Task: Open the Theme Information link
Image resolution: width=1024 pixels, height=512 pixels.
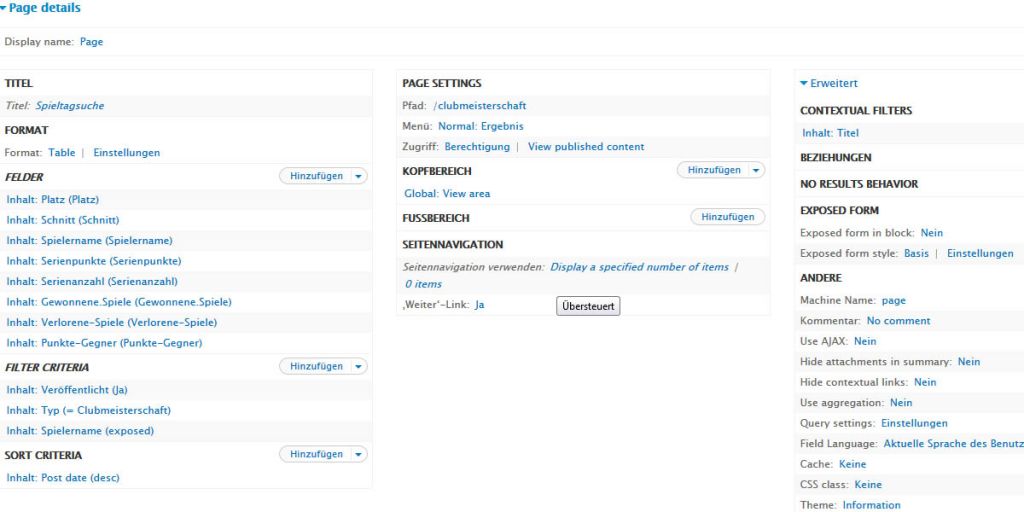Action: coord(871,505)
